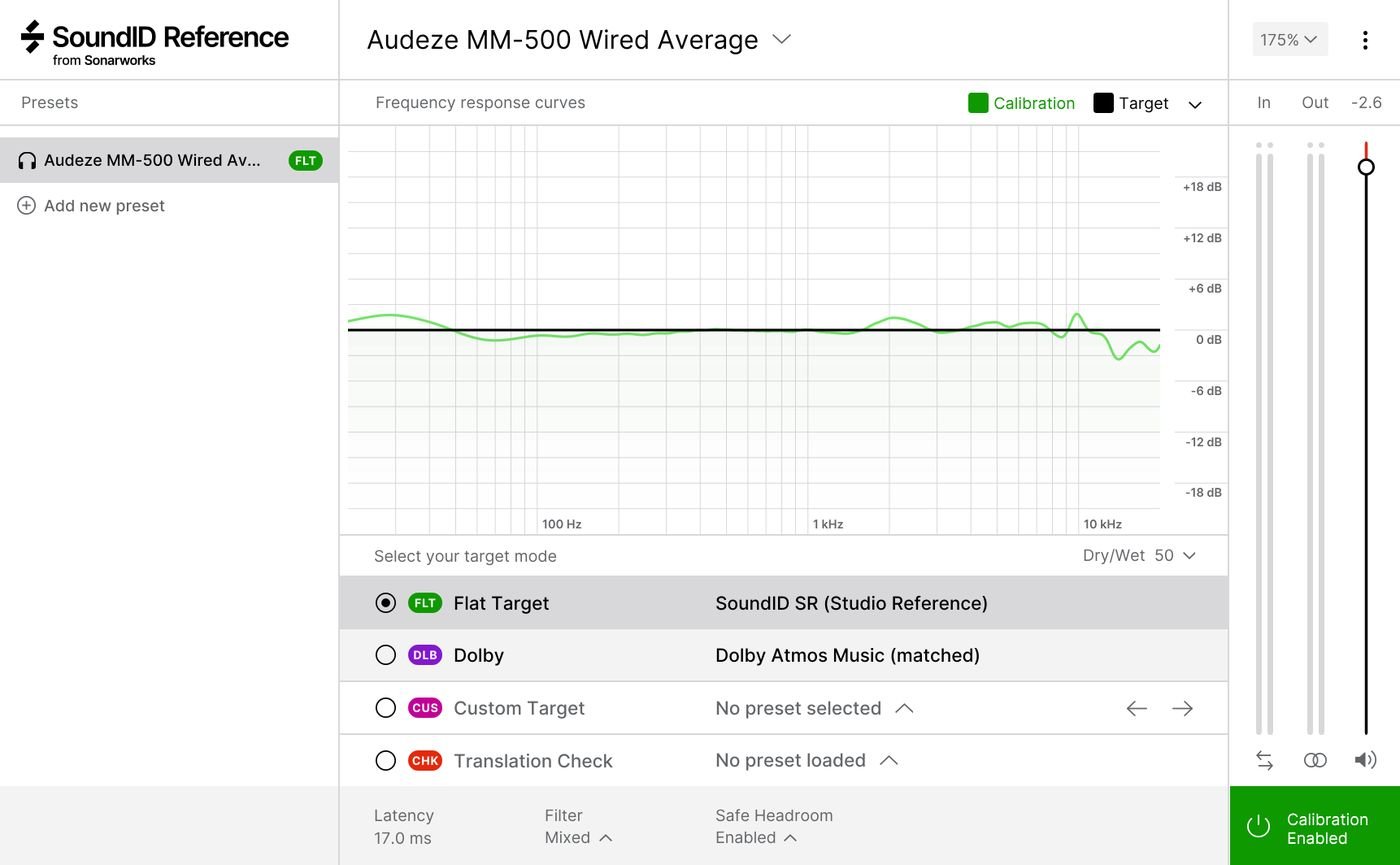Select the Audeze MM-500 Wired Av... preset
This screenshot has height=865, width=1400.
coord(169,160)
